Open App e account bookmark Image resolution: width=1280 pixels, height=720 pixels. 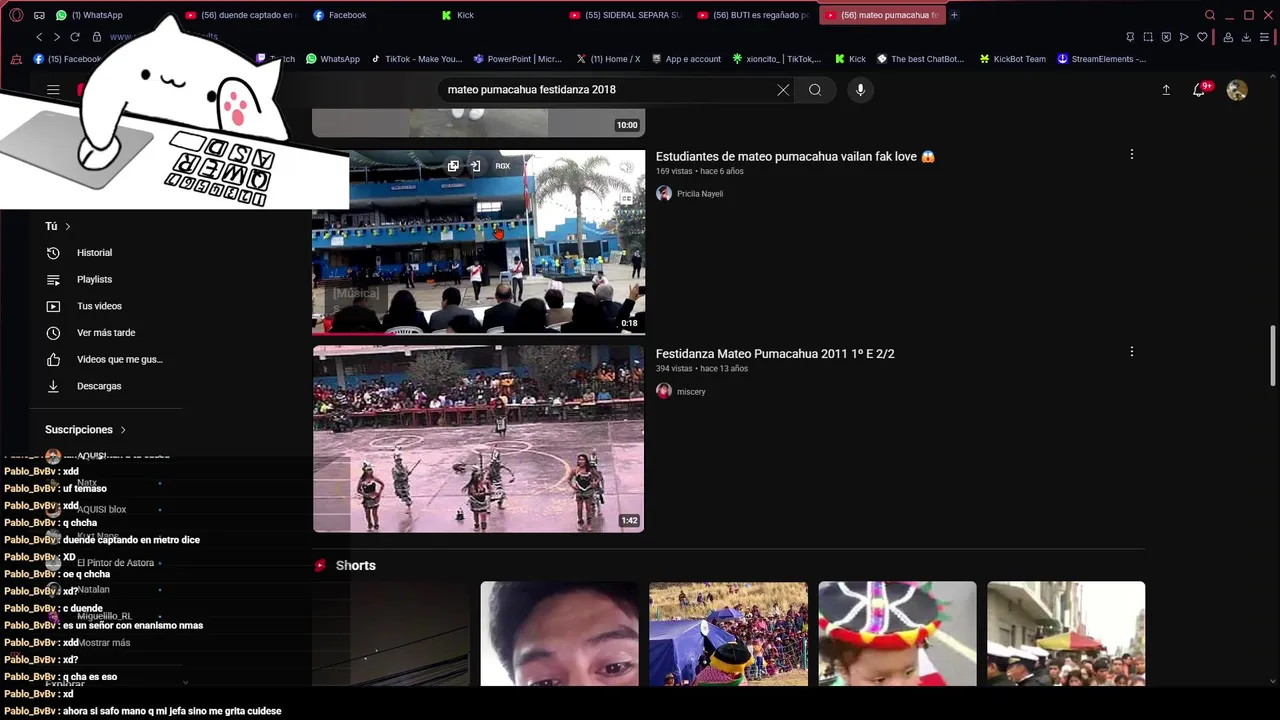[x=685, y=59]
